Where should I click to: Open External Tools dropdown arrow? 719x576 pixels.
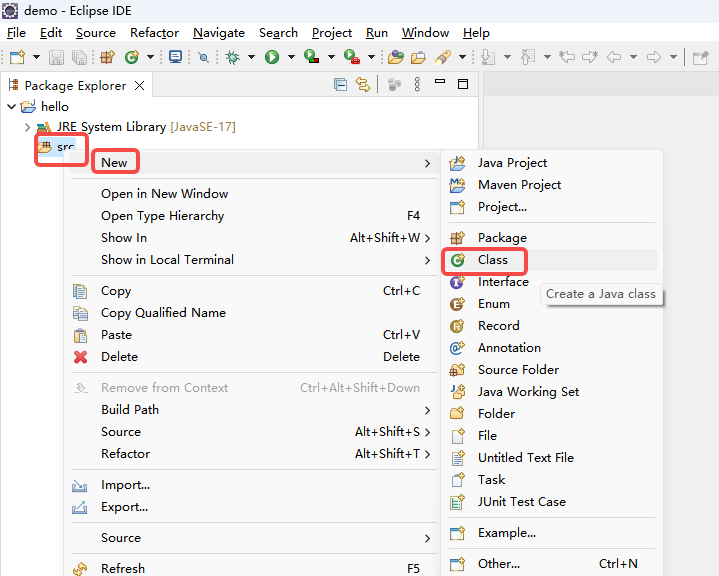click(371, 58)
